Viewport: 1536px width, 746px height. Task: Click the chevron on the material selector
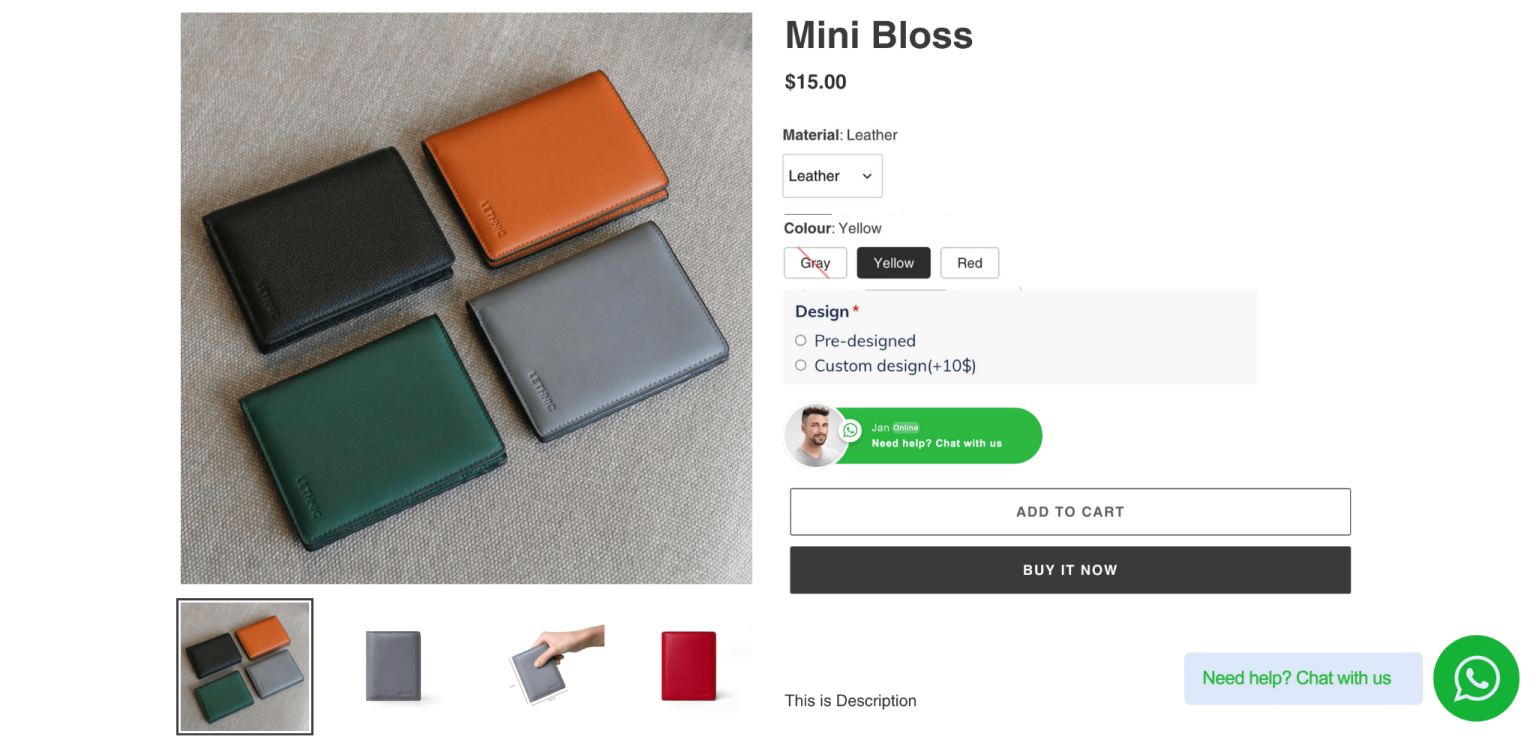click(867, 175)
